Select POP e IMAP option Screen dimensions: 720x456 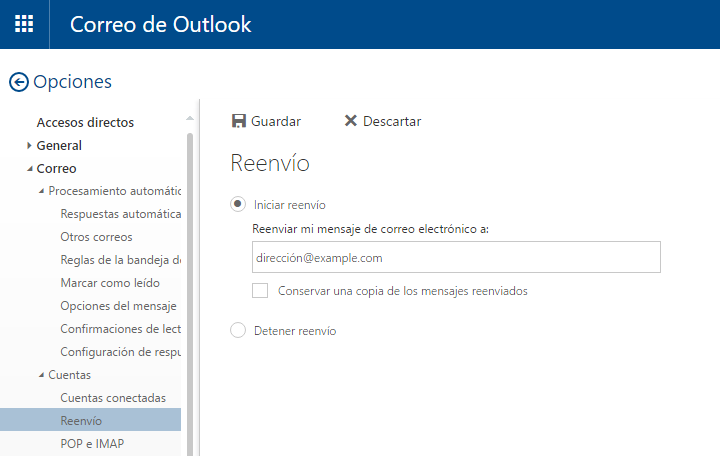92,444
